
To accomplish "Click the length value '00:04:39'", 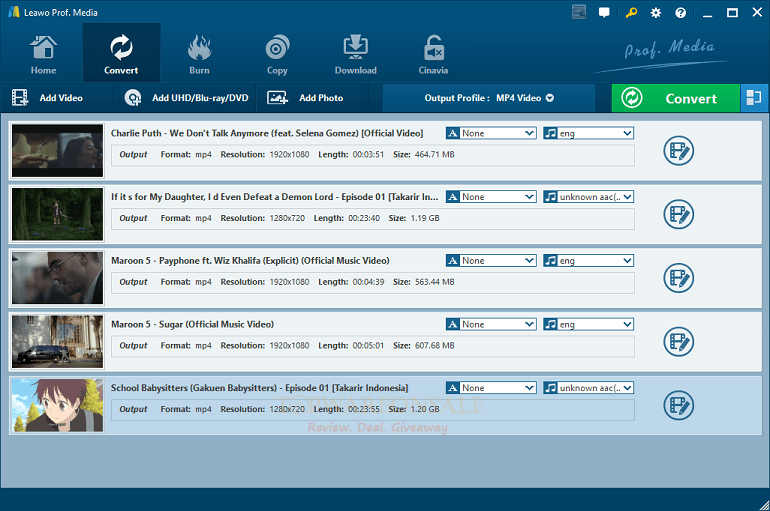I will [368, 282].
